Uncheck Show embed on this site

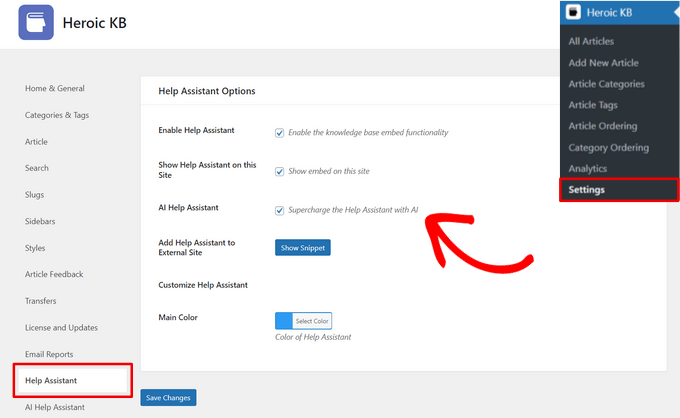click(x=280, y=171)
